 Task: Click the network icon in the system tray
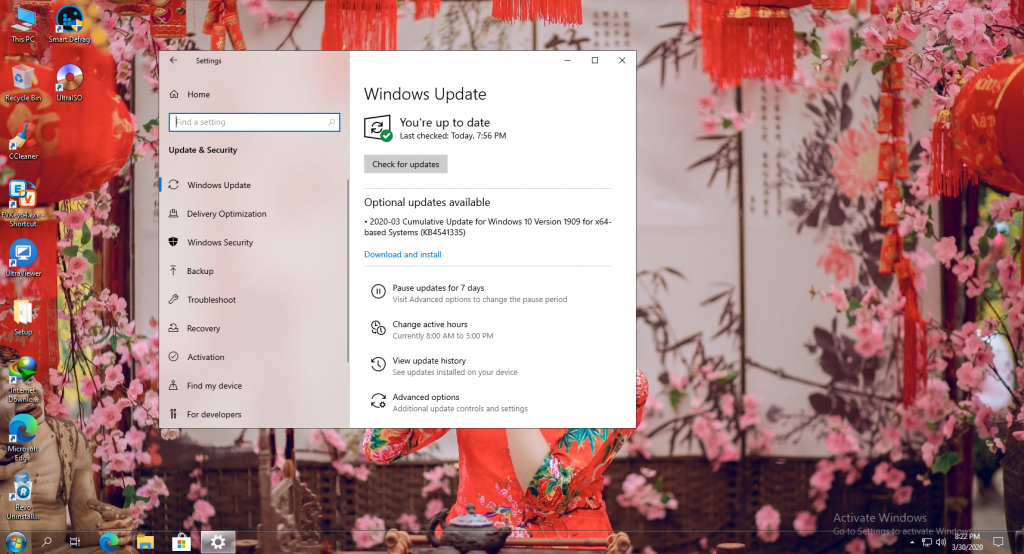[927, 542]
